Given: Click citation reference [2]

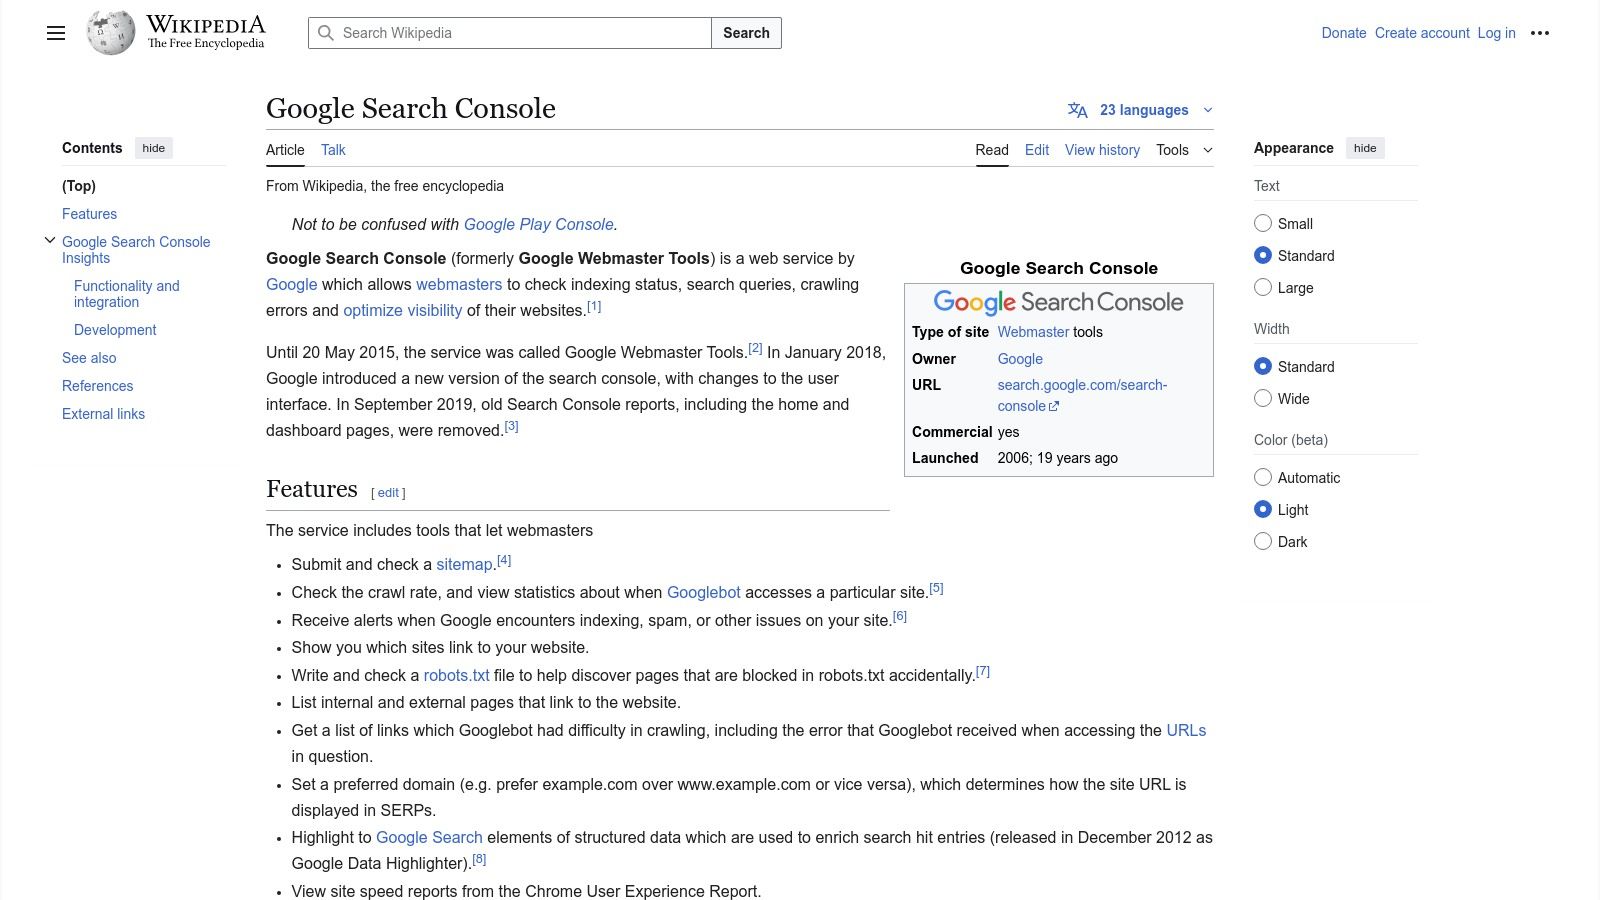Looking at the screenshot, I should [x=755, y=348].
